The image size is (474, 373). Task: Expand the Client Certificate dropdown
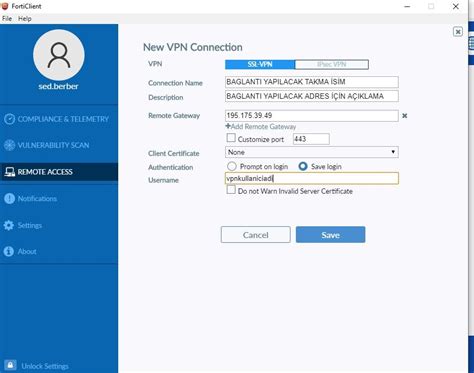pos(312,152)
